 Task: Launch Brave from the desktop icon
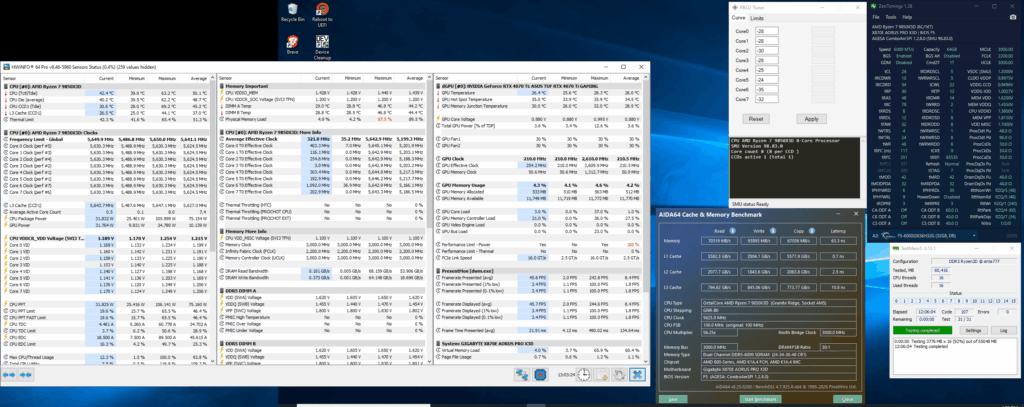[x=293, y=44]
